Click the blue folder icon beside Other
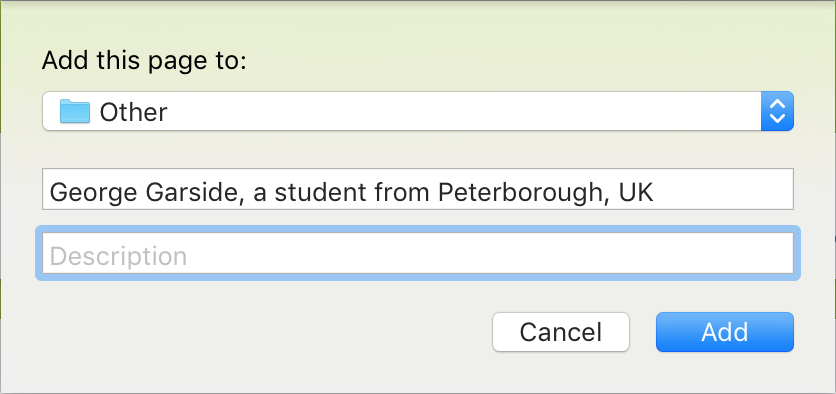Screen dimensions: 836x394 point(75,111)
